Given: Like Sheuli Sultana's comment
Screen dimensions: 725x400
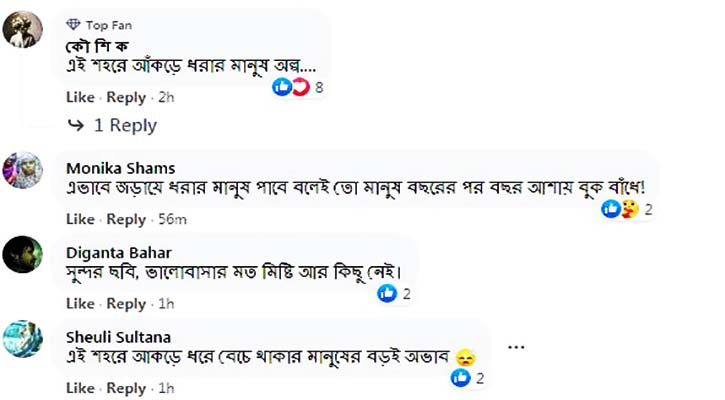Looking at the screenshot, I should [80, 388].
